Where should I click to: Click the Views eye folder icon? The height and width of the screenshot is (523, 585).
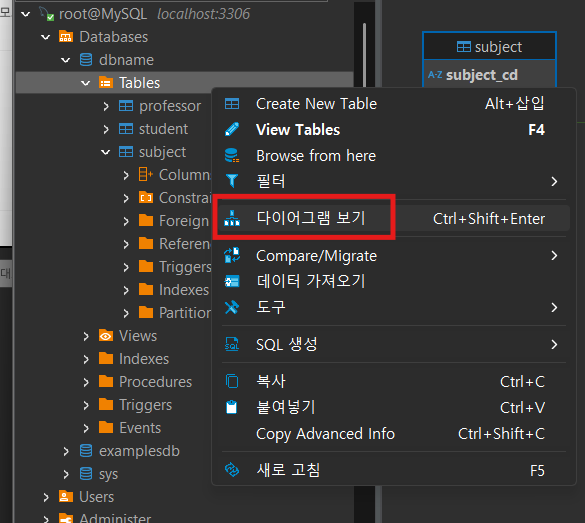coord(106,336)
